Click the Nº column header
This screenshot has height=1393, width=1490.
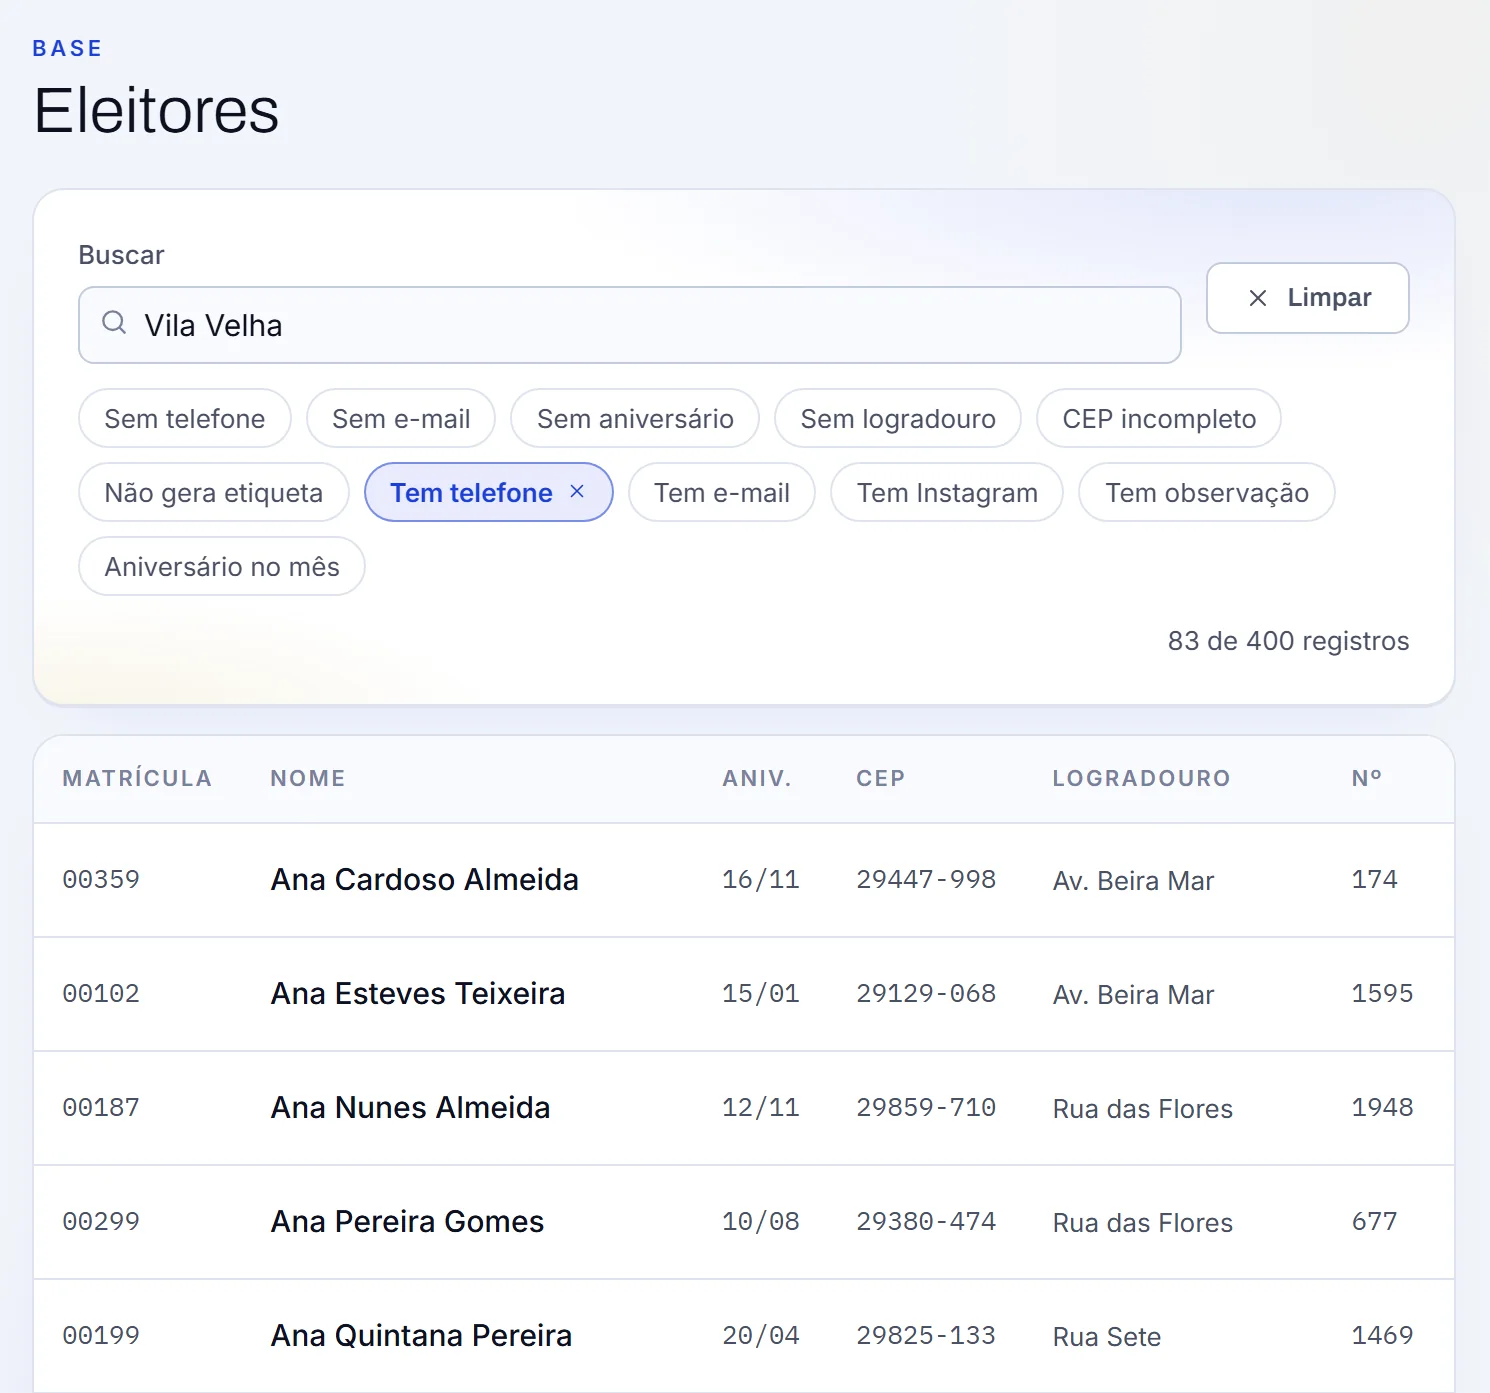1367,778
